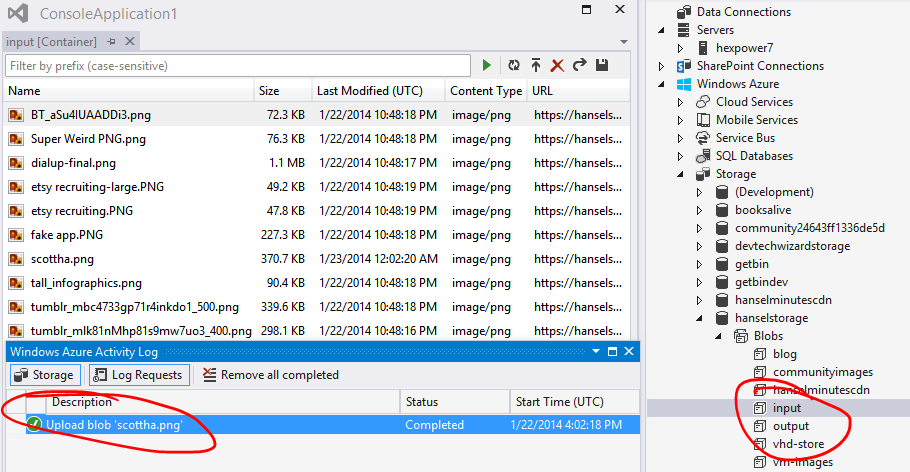Expand the Mobile Services node

681,120
